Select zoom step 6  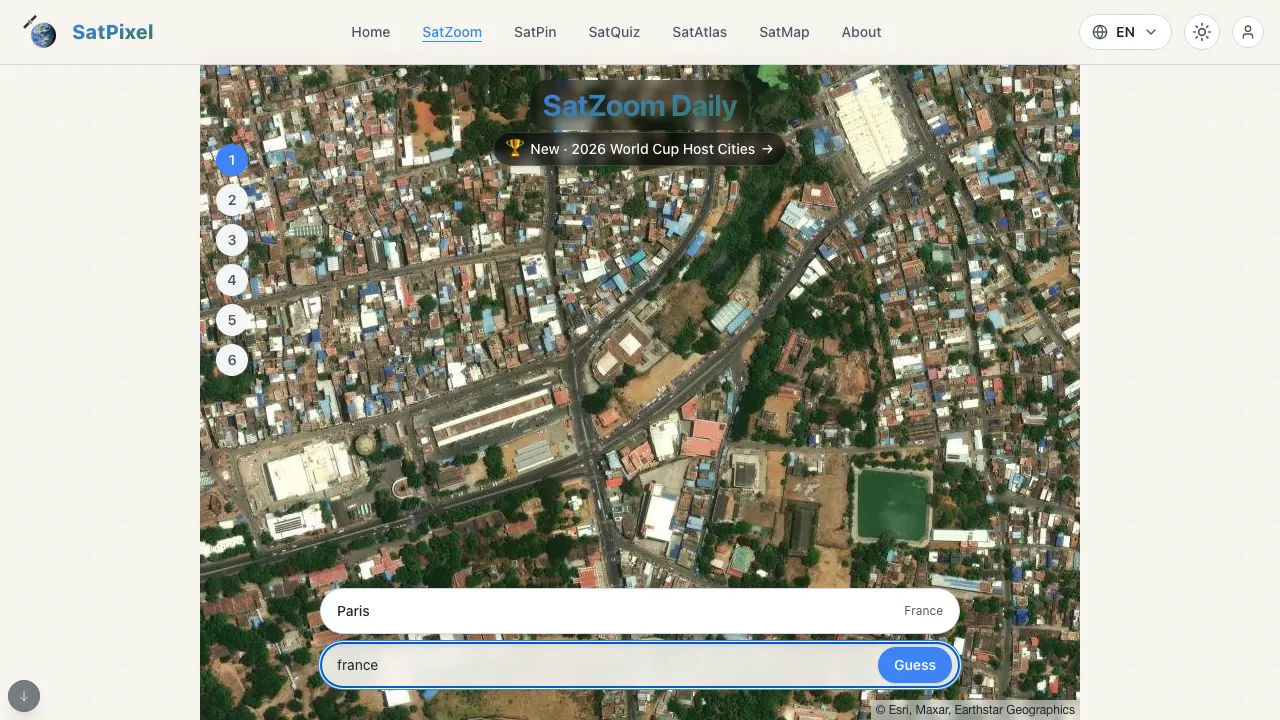(232, 360)
